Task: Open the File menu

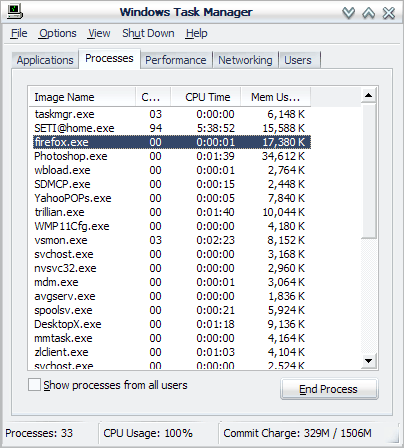Action: pos(19,33)
